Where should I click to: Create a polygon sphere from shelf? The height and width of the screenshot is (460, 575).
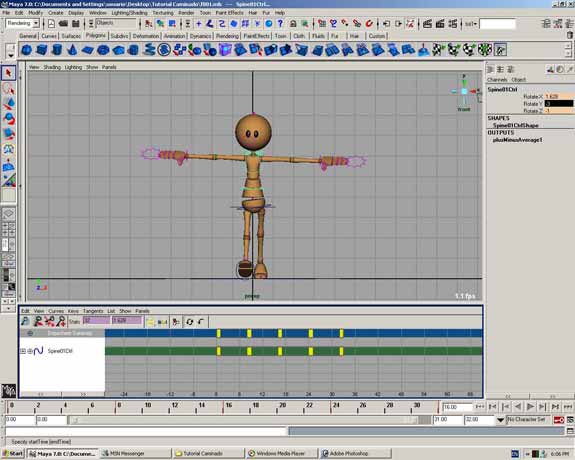[x=26, y=50]
